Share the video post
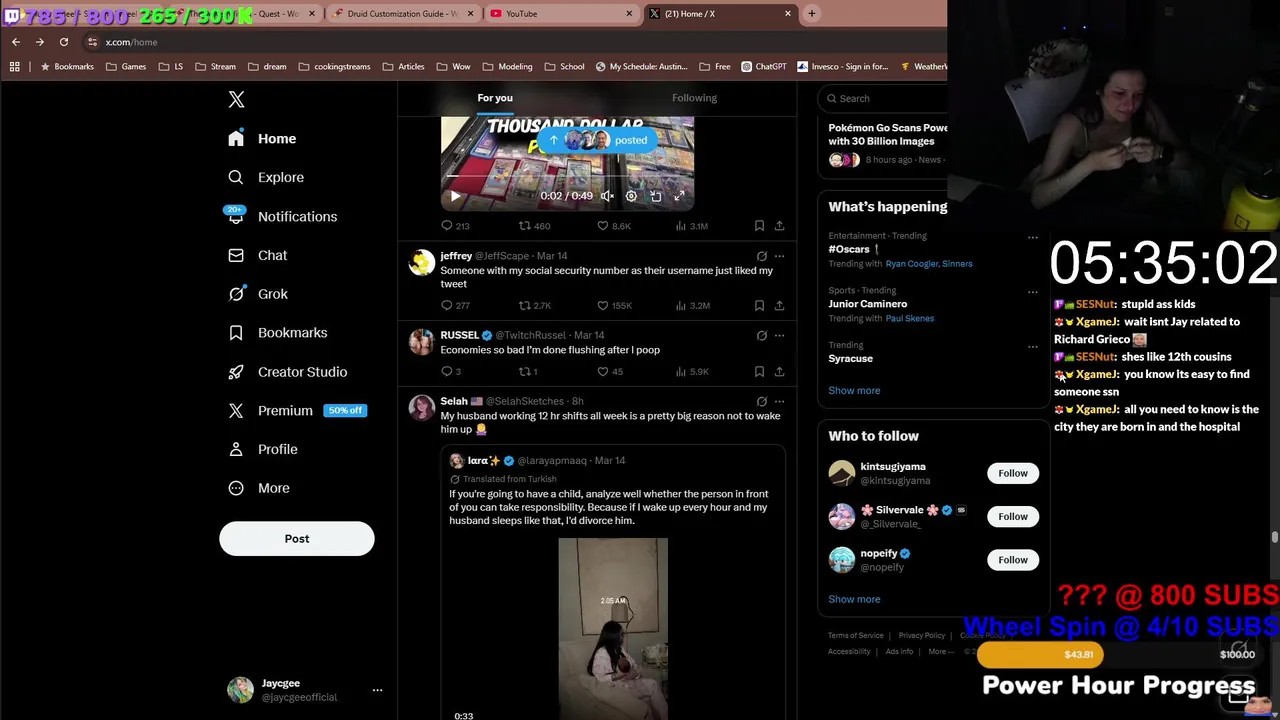The width and height of the screenshot is (1280, 720). (x=779, y=226)
